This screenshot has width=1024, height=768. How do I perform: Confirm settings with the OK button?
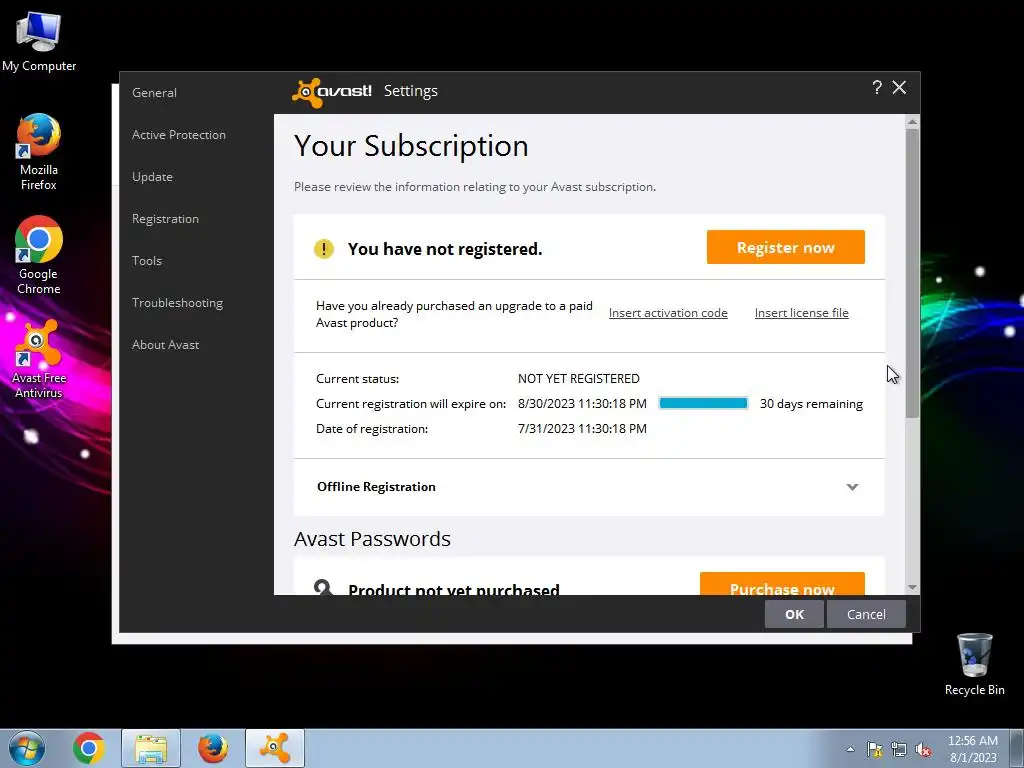point(794,614)
